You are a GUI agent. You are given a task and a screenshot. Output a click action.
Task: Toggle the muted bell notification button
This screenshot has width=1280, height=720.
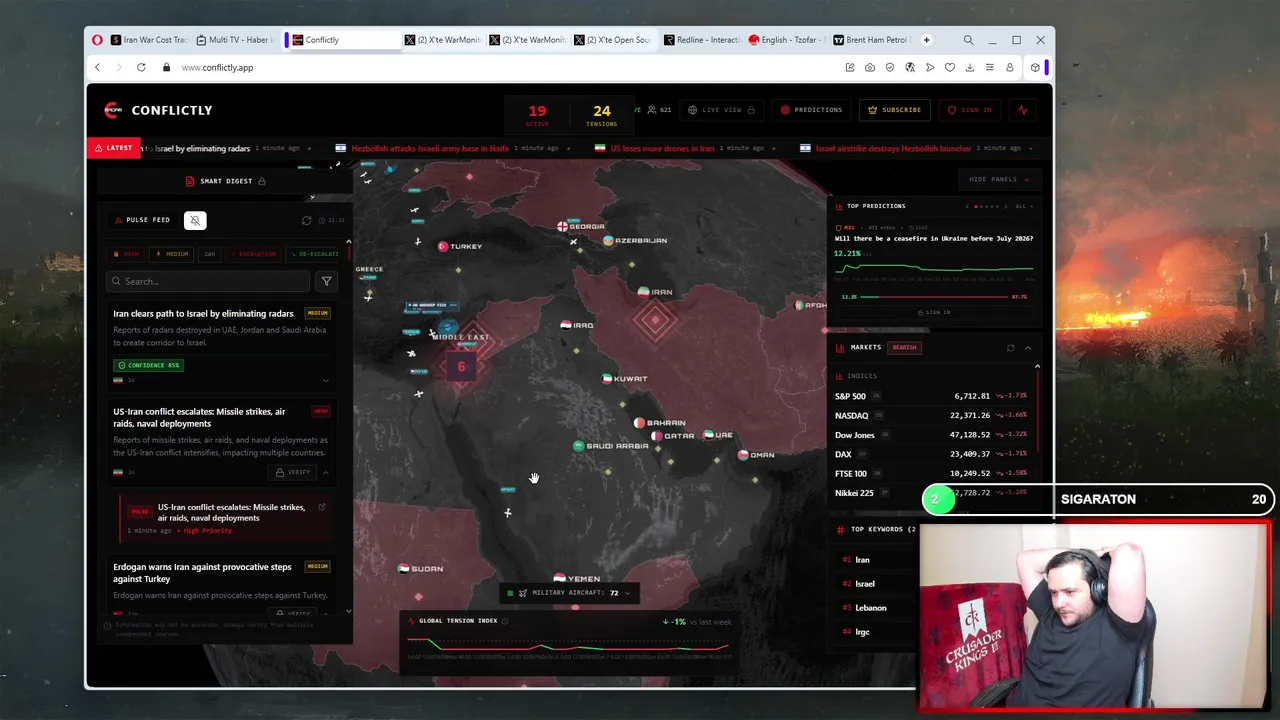pos(195,220)
